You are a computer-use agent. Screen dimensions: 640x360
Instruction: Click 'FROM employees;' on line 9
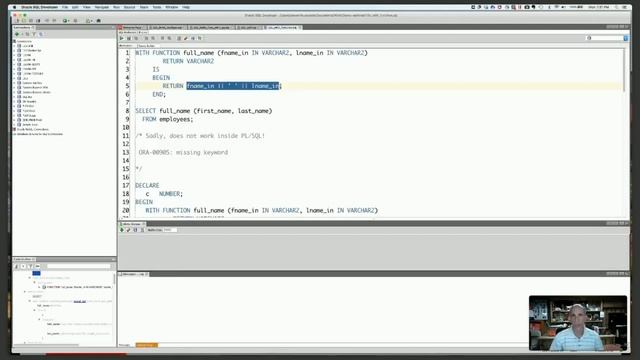pyautogui.click(x=168, y=119)
